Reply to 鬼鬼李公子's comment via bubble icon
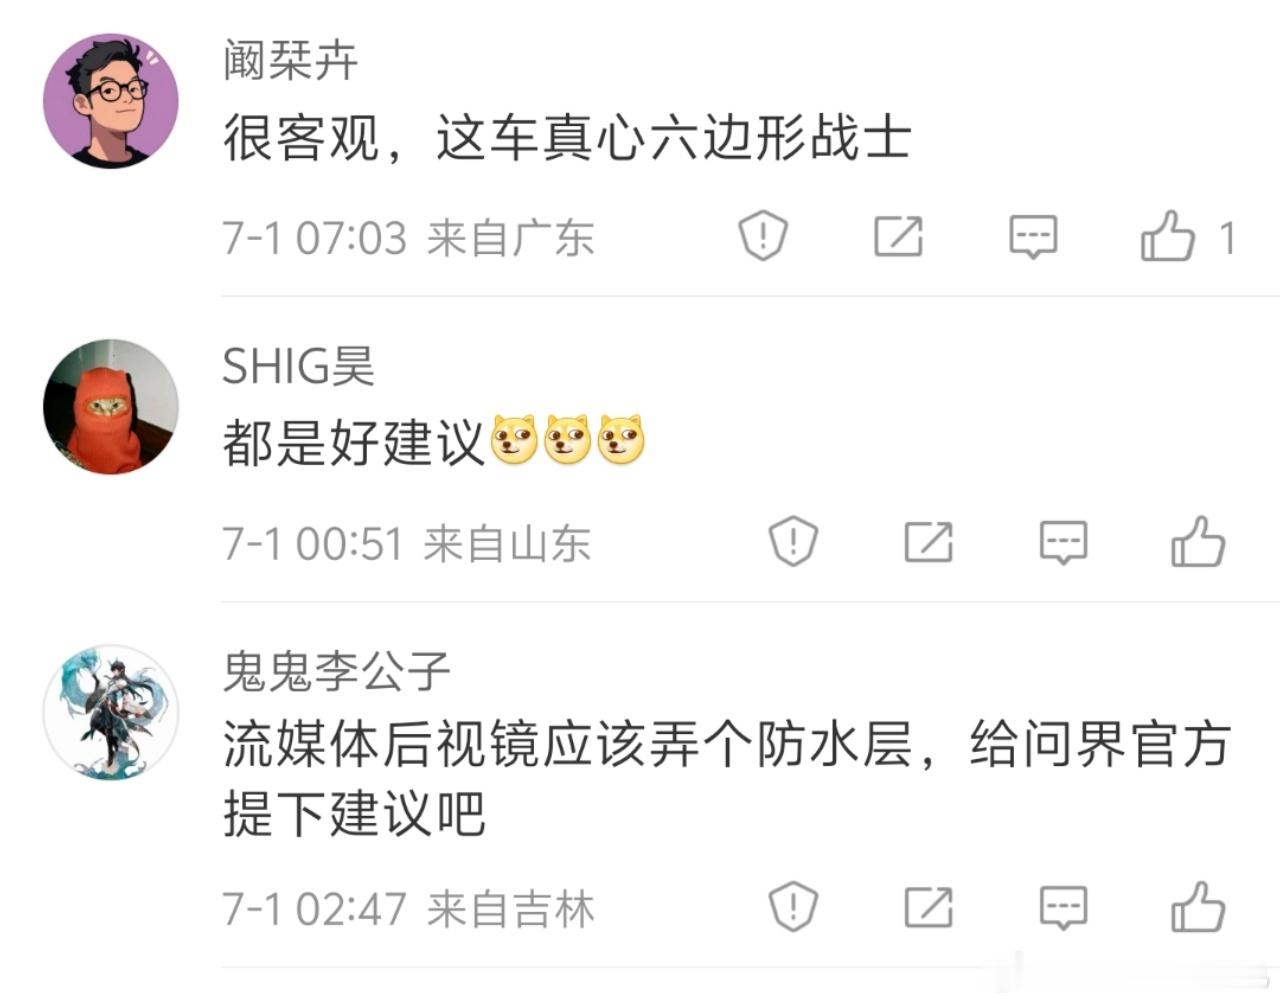 tap(1063, 908)
